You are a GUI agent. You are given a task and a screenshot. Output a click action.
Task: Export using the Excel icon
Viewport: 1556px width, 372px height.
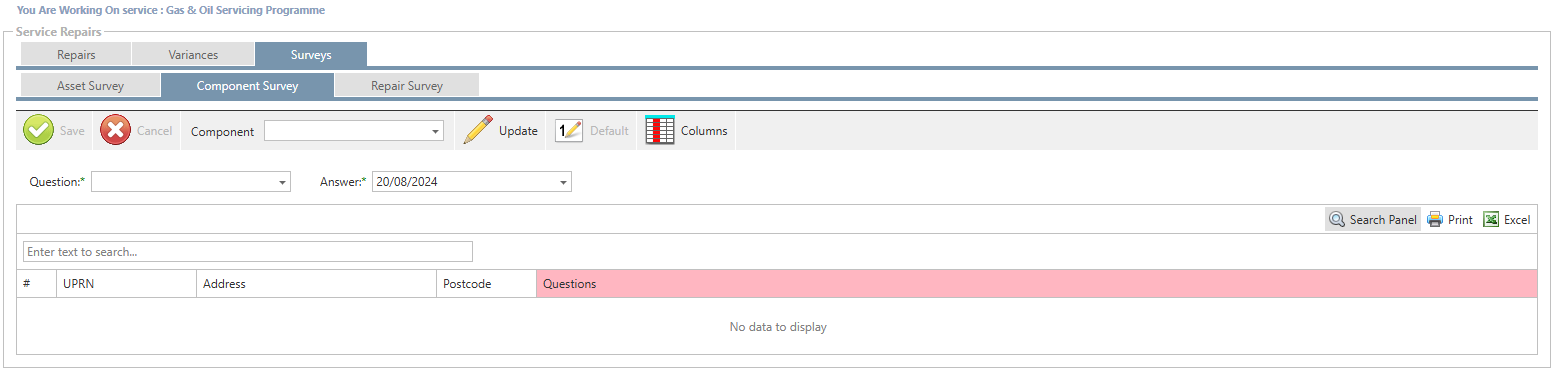click(x=1491, y=220)
